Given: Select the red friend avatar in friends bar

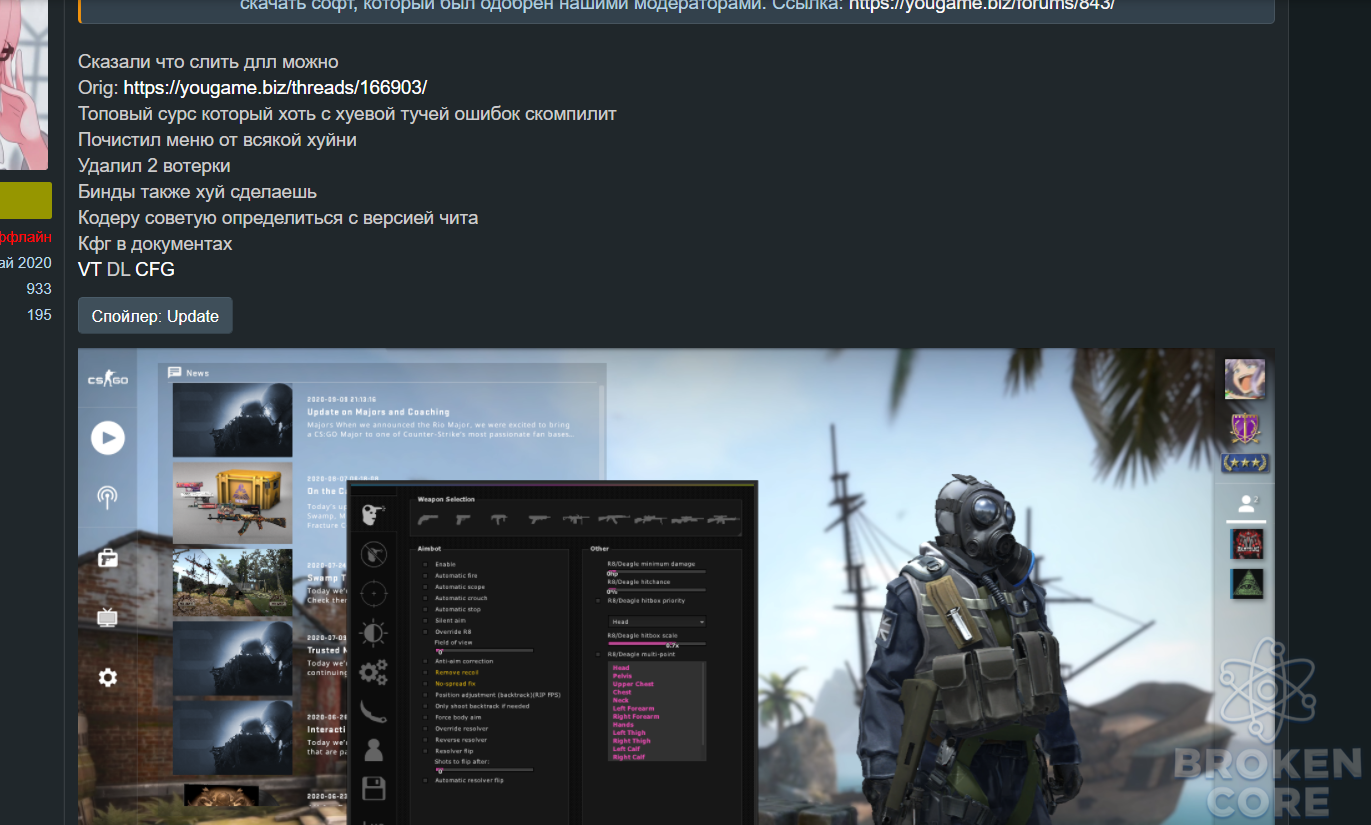Looking at the screenshot, I should pyautogui.click(x=1246, y=544).
